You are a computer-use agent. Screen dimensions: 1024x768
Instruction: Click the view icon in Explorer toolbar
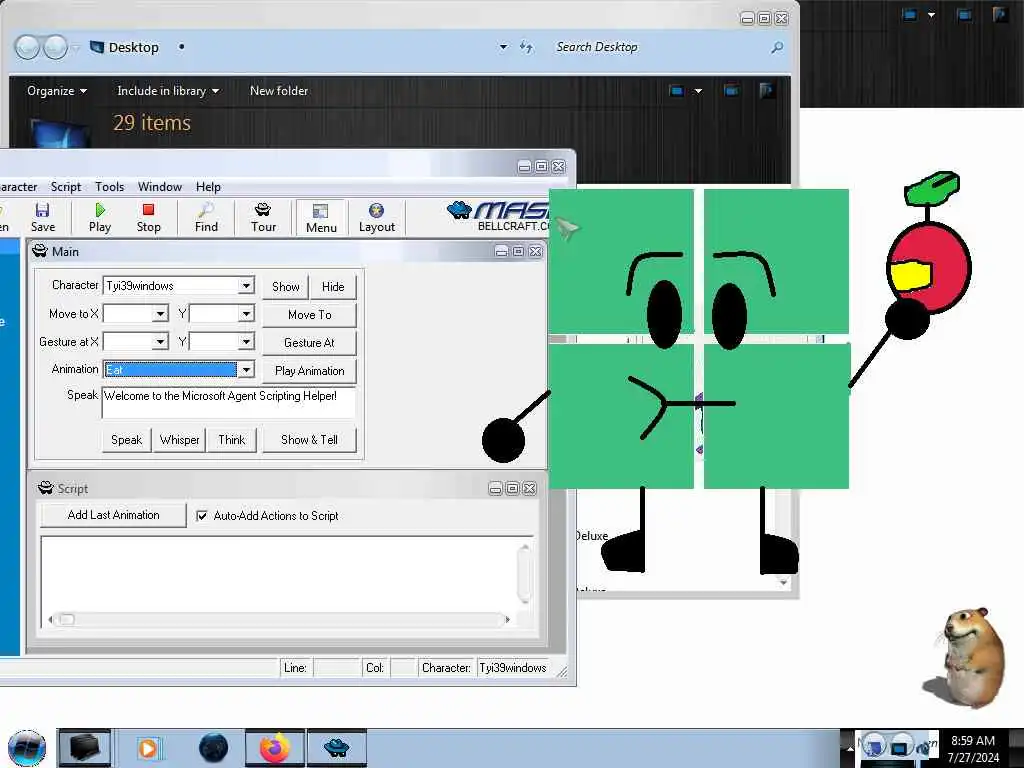677,91
